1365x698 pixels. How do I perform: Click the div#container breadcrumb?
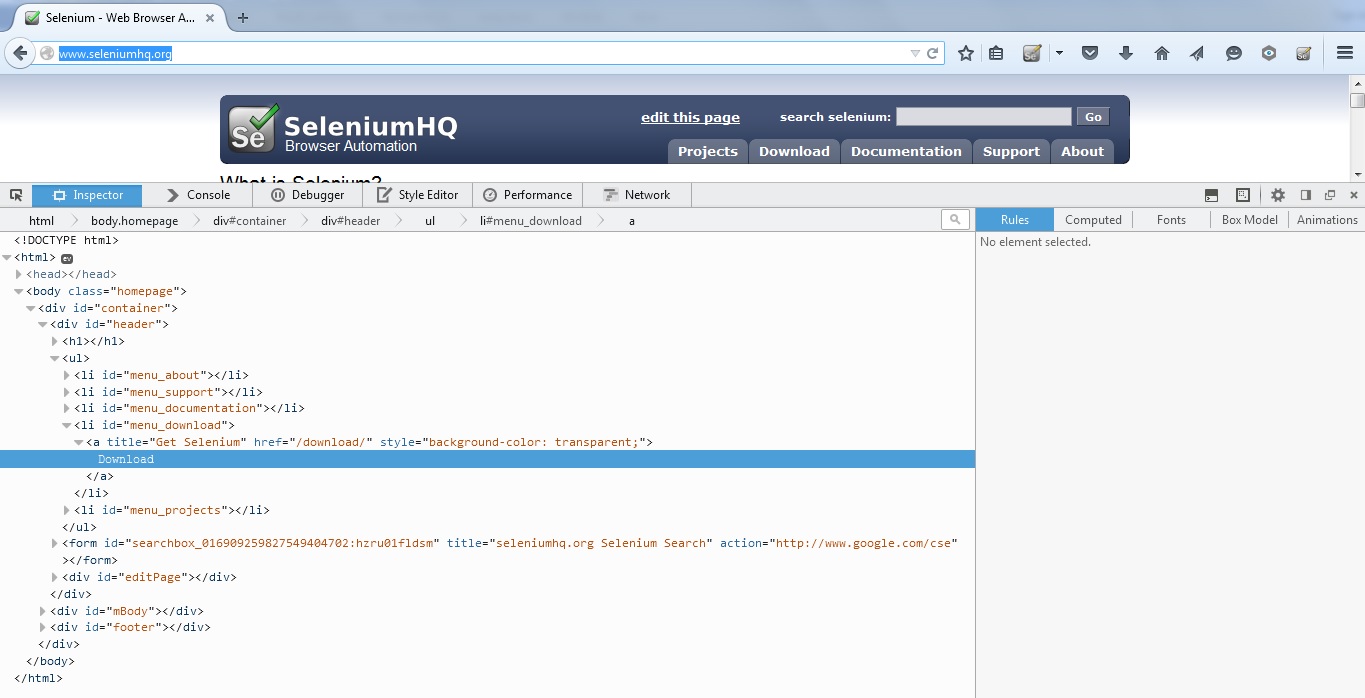coord(249,221)
